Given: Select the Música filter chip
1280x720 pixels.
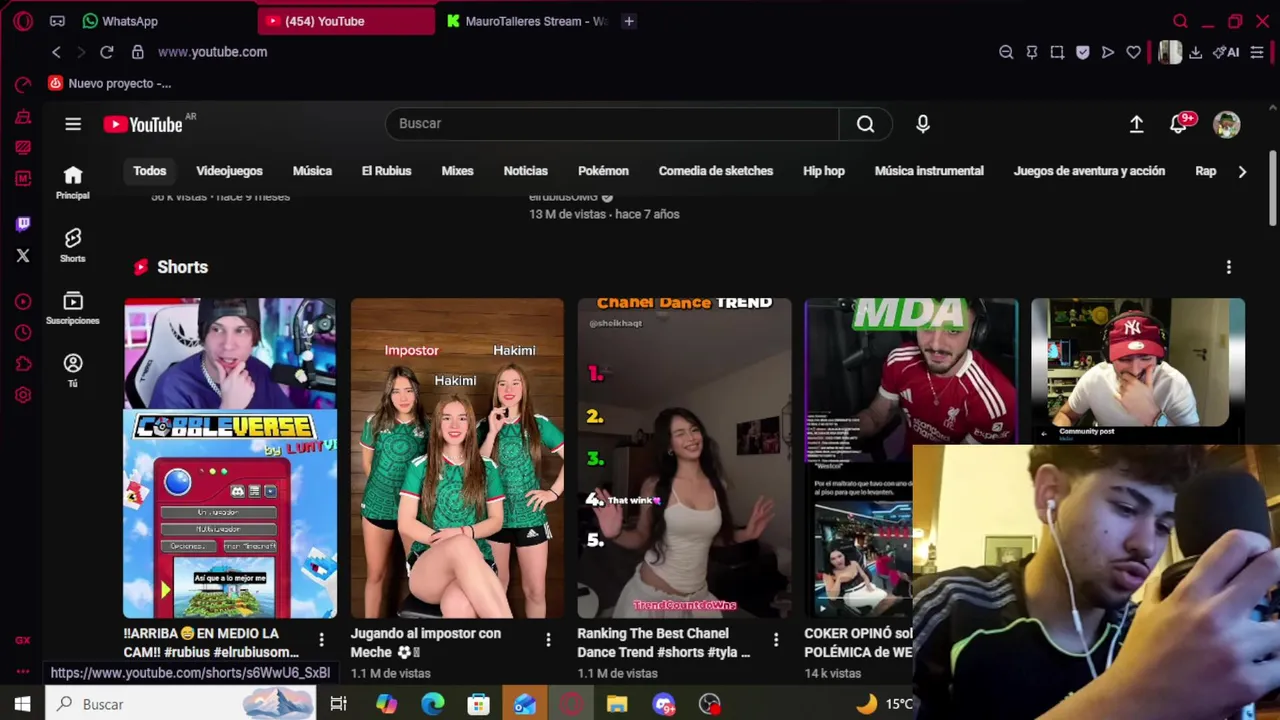Looking at the screenshot, I should pyautogui.click(x=312, y=171).
